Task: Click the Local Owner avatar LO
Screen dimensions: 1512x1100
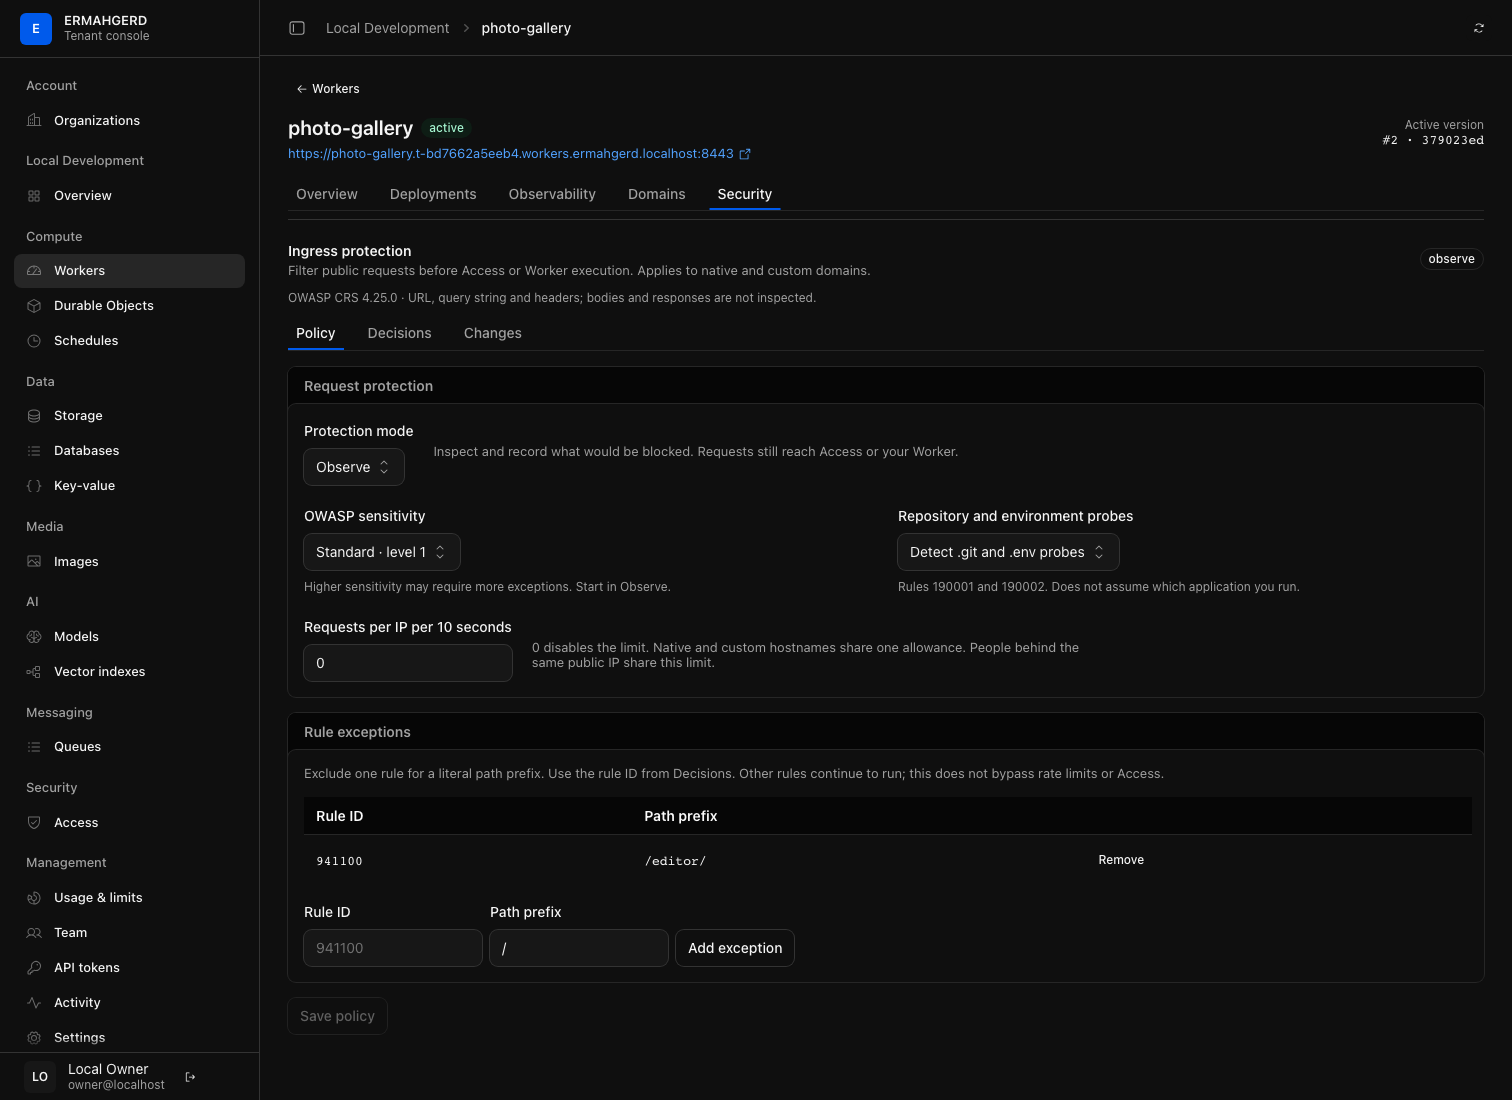Action: (40, 1077)
